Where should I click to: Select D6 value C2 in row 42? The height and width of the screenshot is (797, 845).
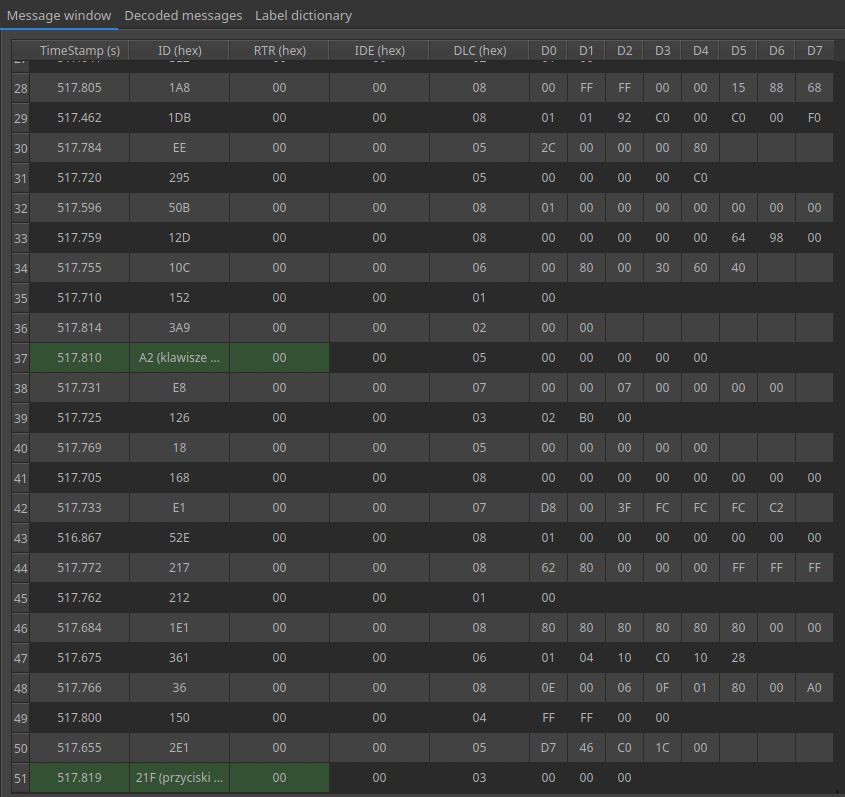[776, 508]
